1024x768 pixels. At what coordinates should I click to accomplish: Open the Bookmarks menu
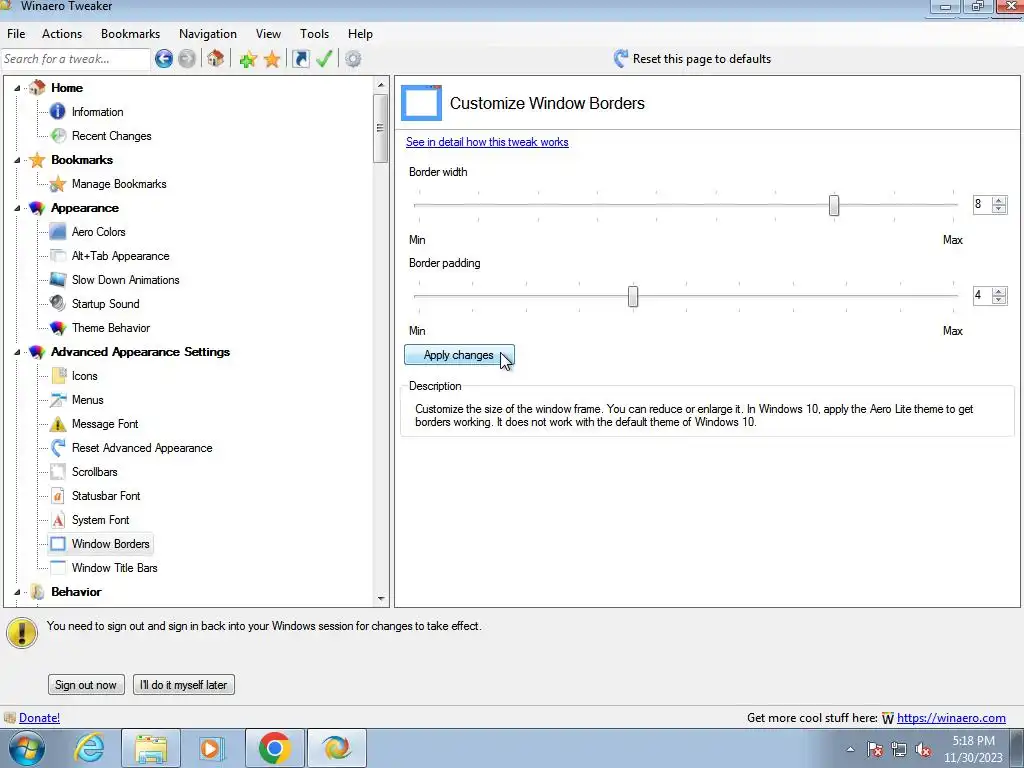tap(130, 34)
